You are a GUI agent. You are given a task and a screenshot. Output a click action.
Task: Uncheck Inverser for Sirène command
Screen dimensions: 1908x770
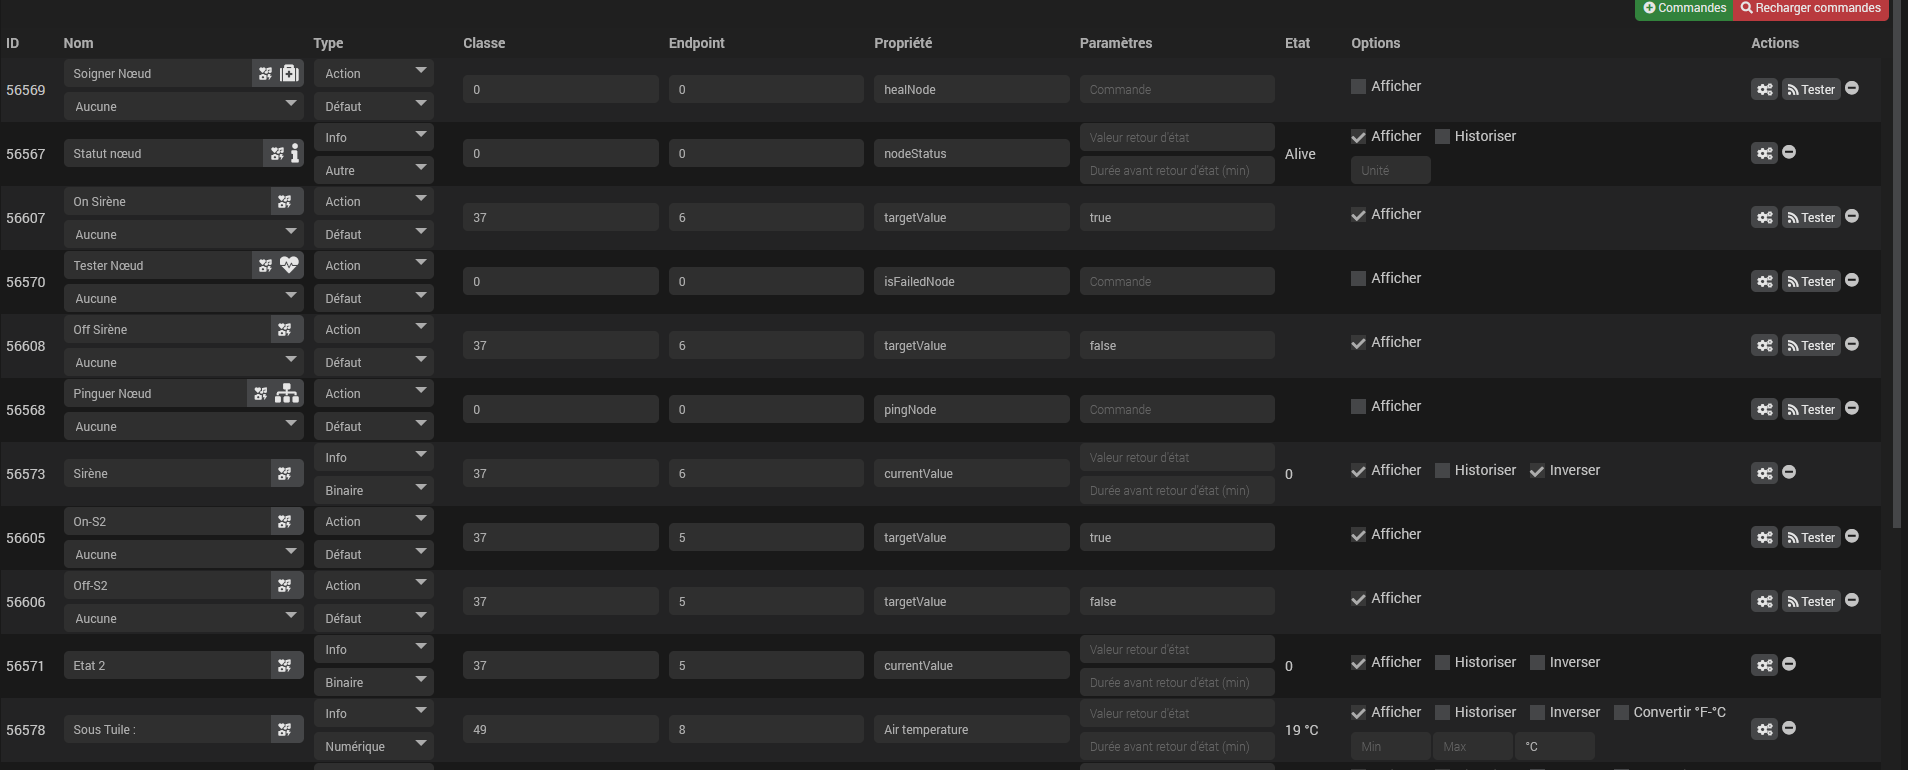click(x=1537, y=470)
